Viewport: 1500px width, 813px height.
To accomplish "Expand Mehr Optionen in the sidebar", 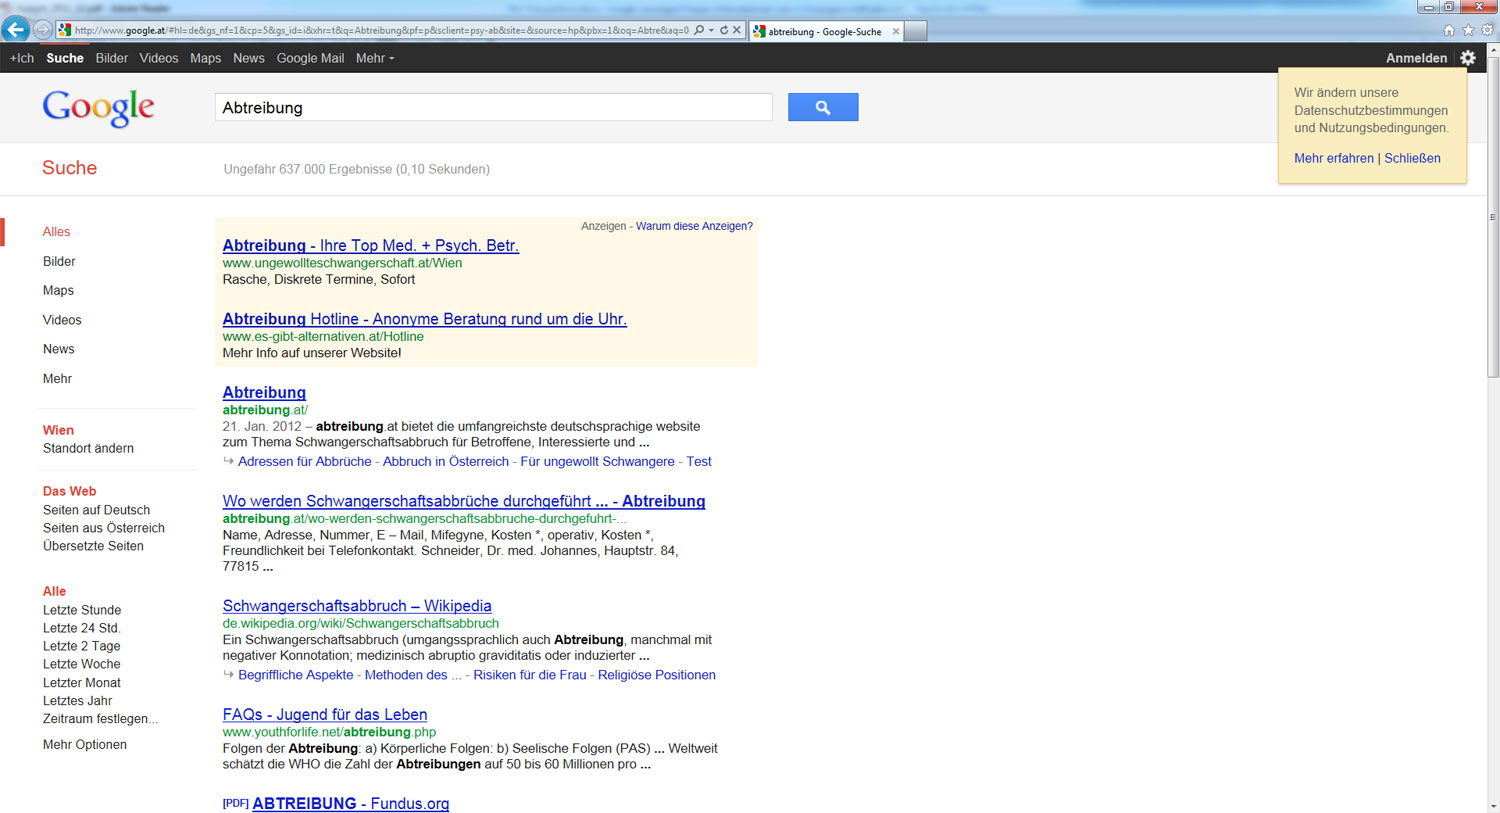I will [85, 744].
